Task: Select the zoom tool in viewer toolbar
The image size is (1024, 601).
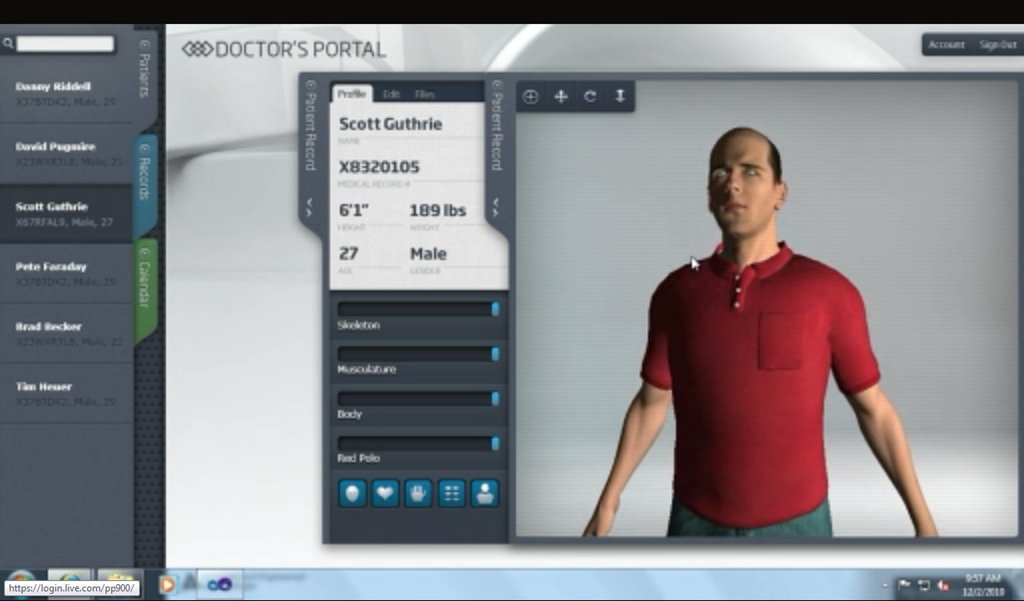Action: click(530, 97)
